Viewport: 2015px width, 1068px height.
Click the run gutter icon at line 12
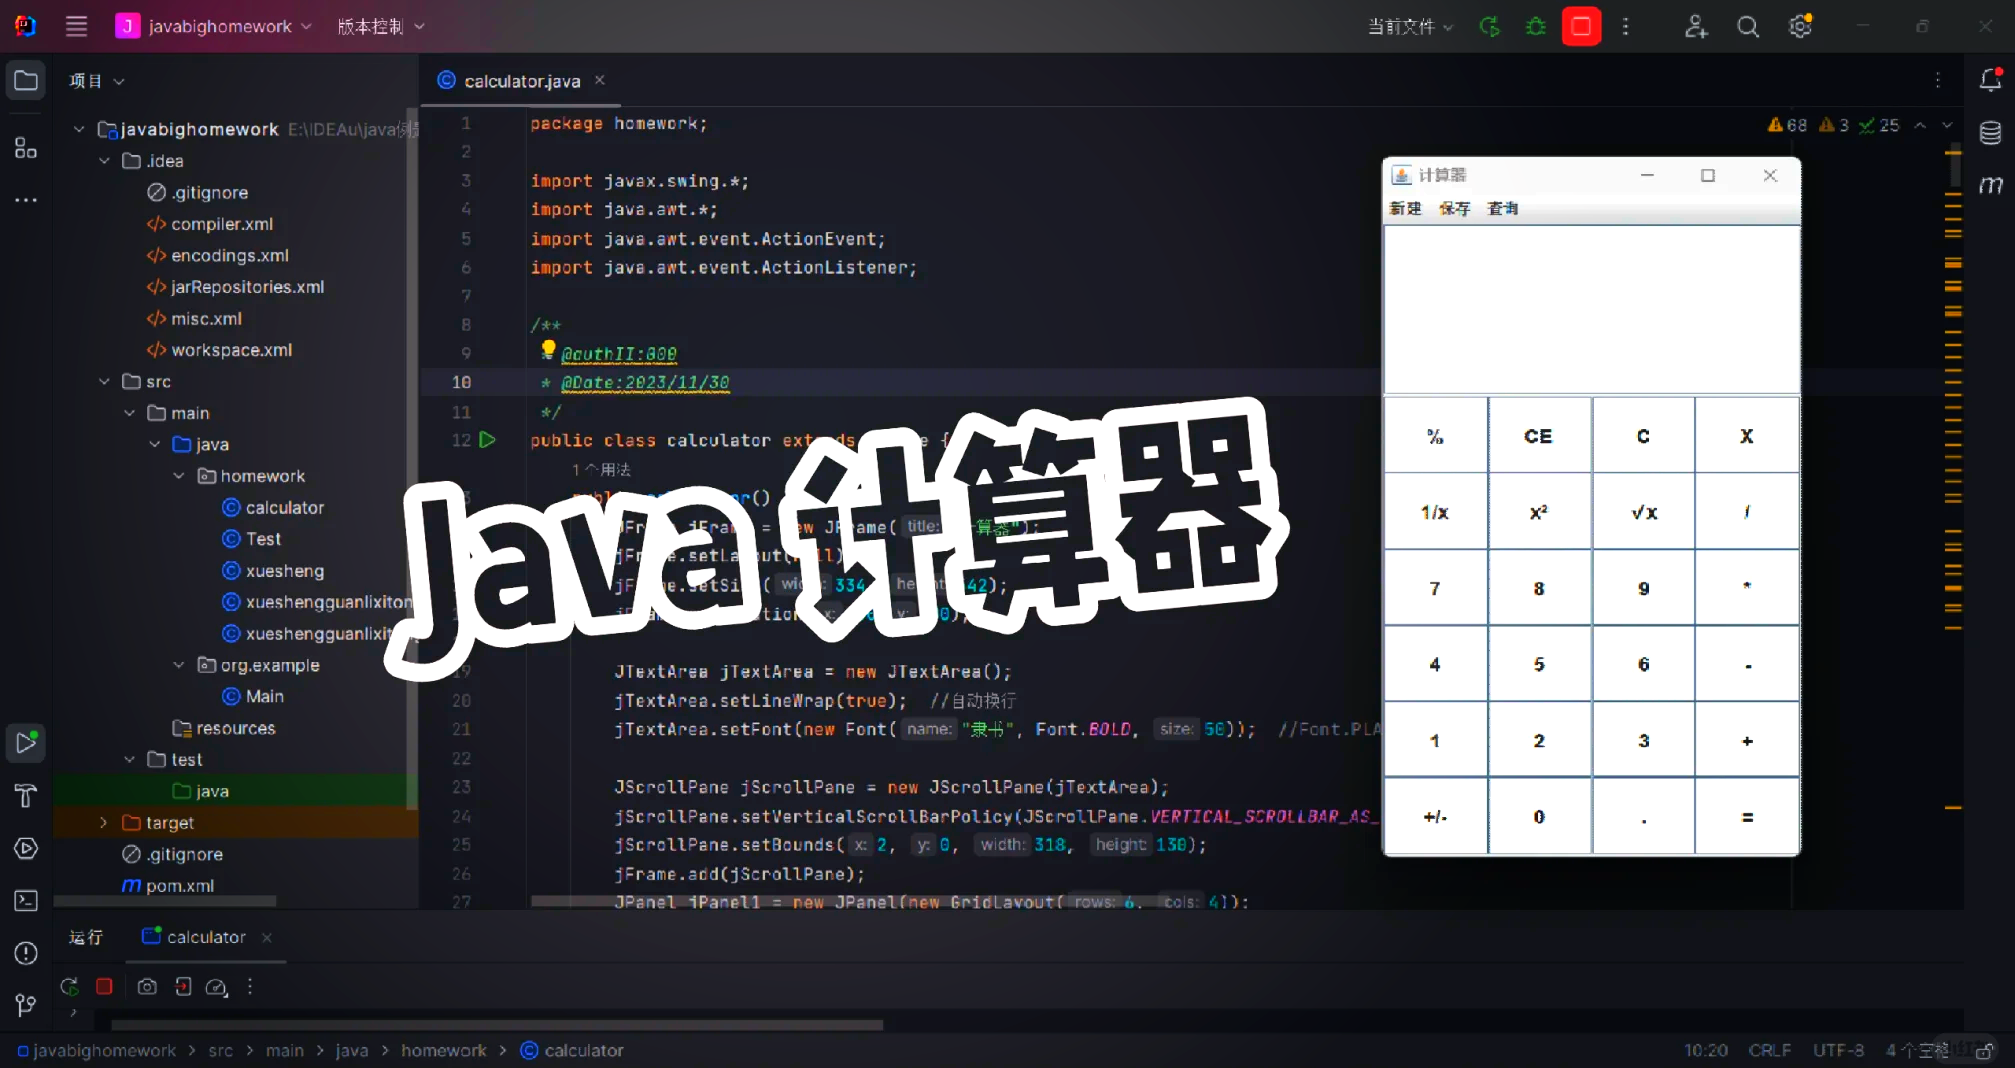pyautogui.click(x=487, y=440)
